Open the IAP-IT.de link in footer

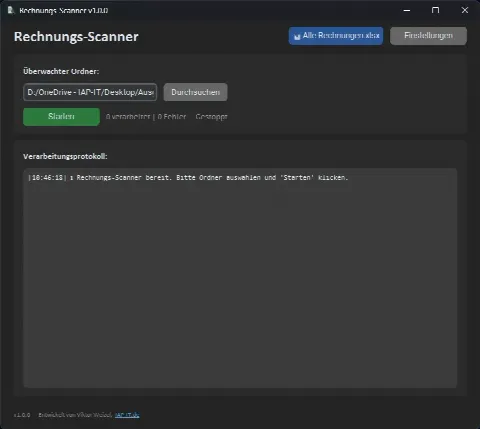[x=127, y=415]
